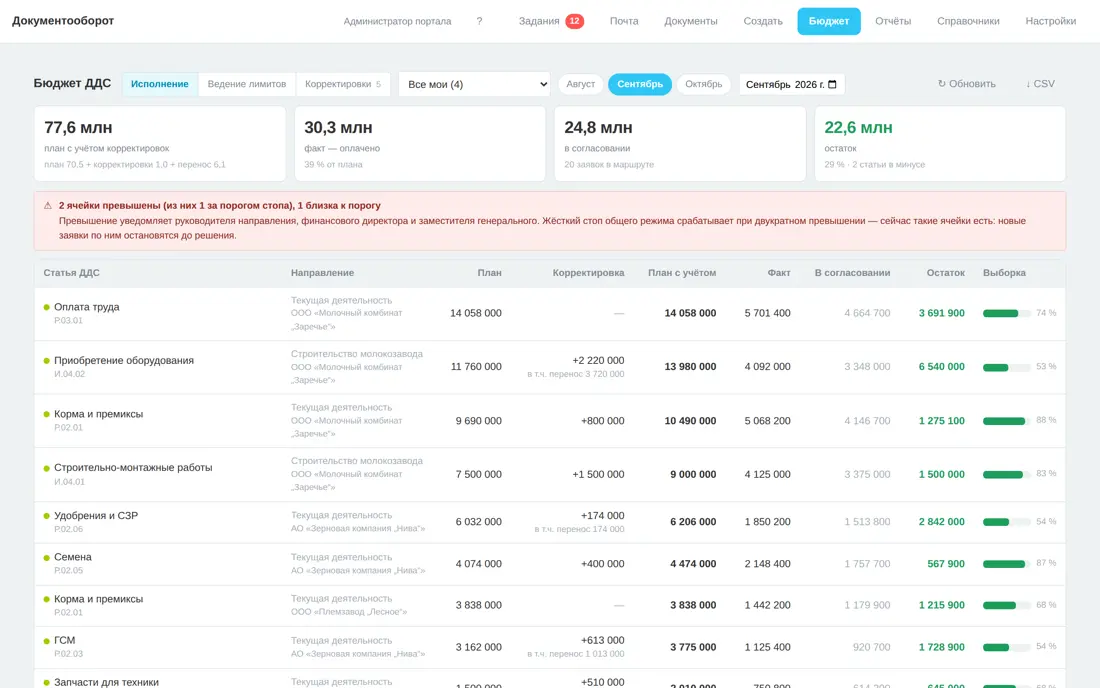
Task: Click the warning triangle icon in alert banner
Action: tap(48, 205)
